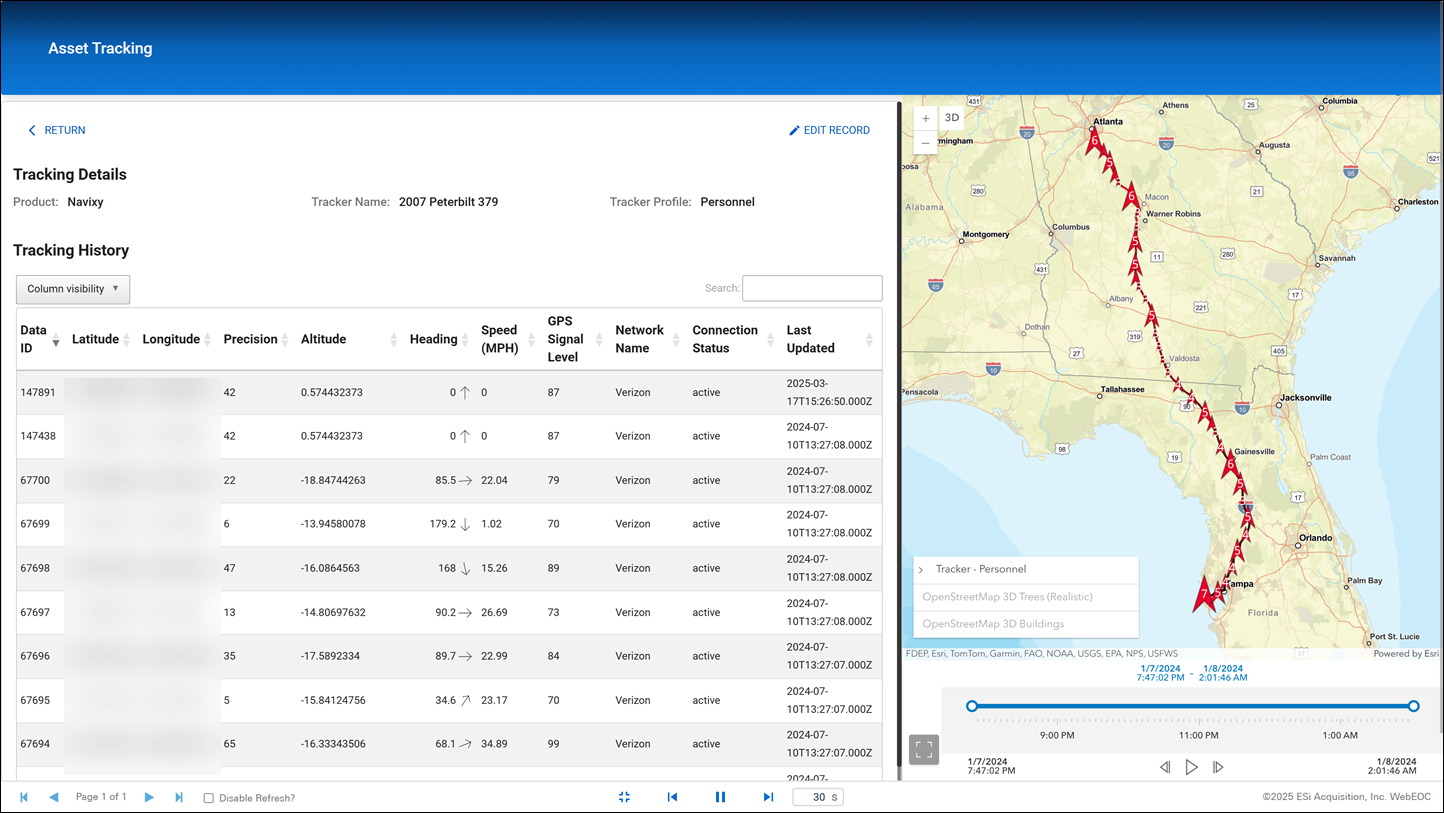Open fullscreen view with the gray expand icon

tap(923, 749)
